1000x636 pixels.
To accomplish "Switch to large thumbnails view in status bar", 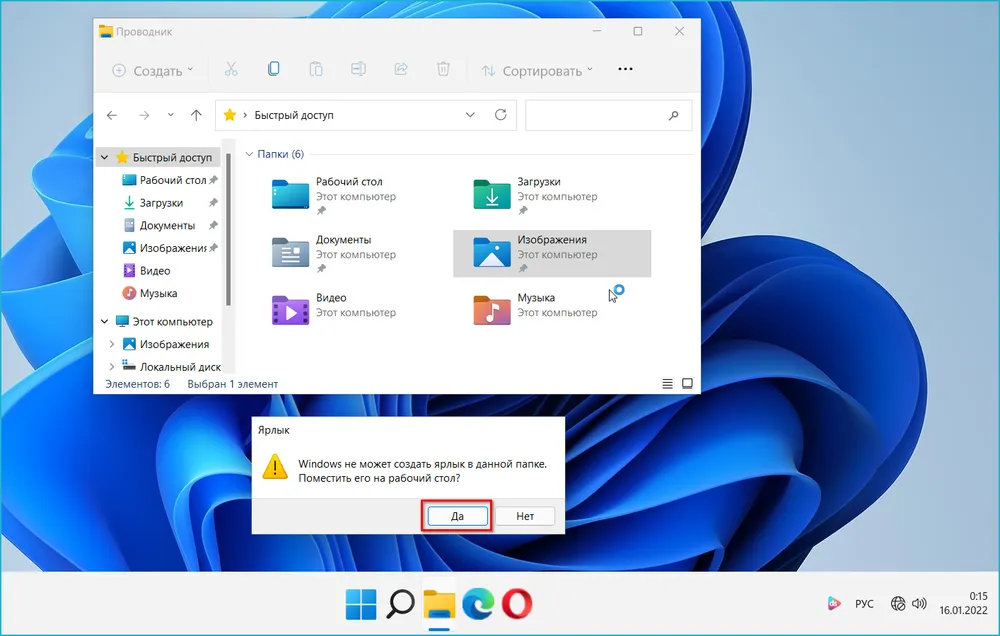I will (687, 384).
